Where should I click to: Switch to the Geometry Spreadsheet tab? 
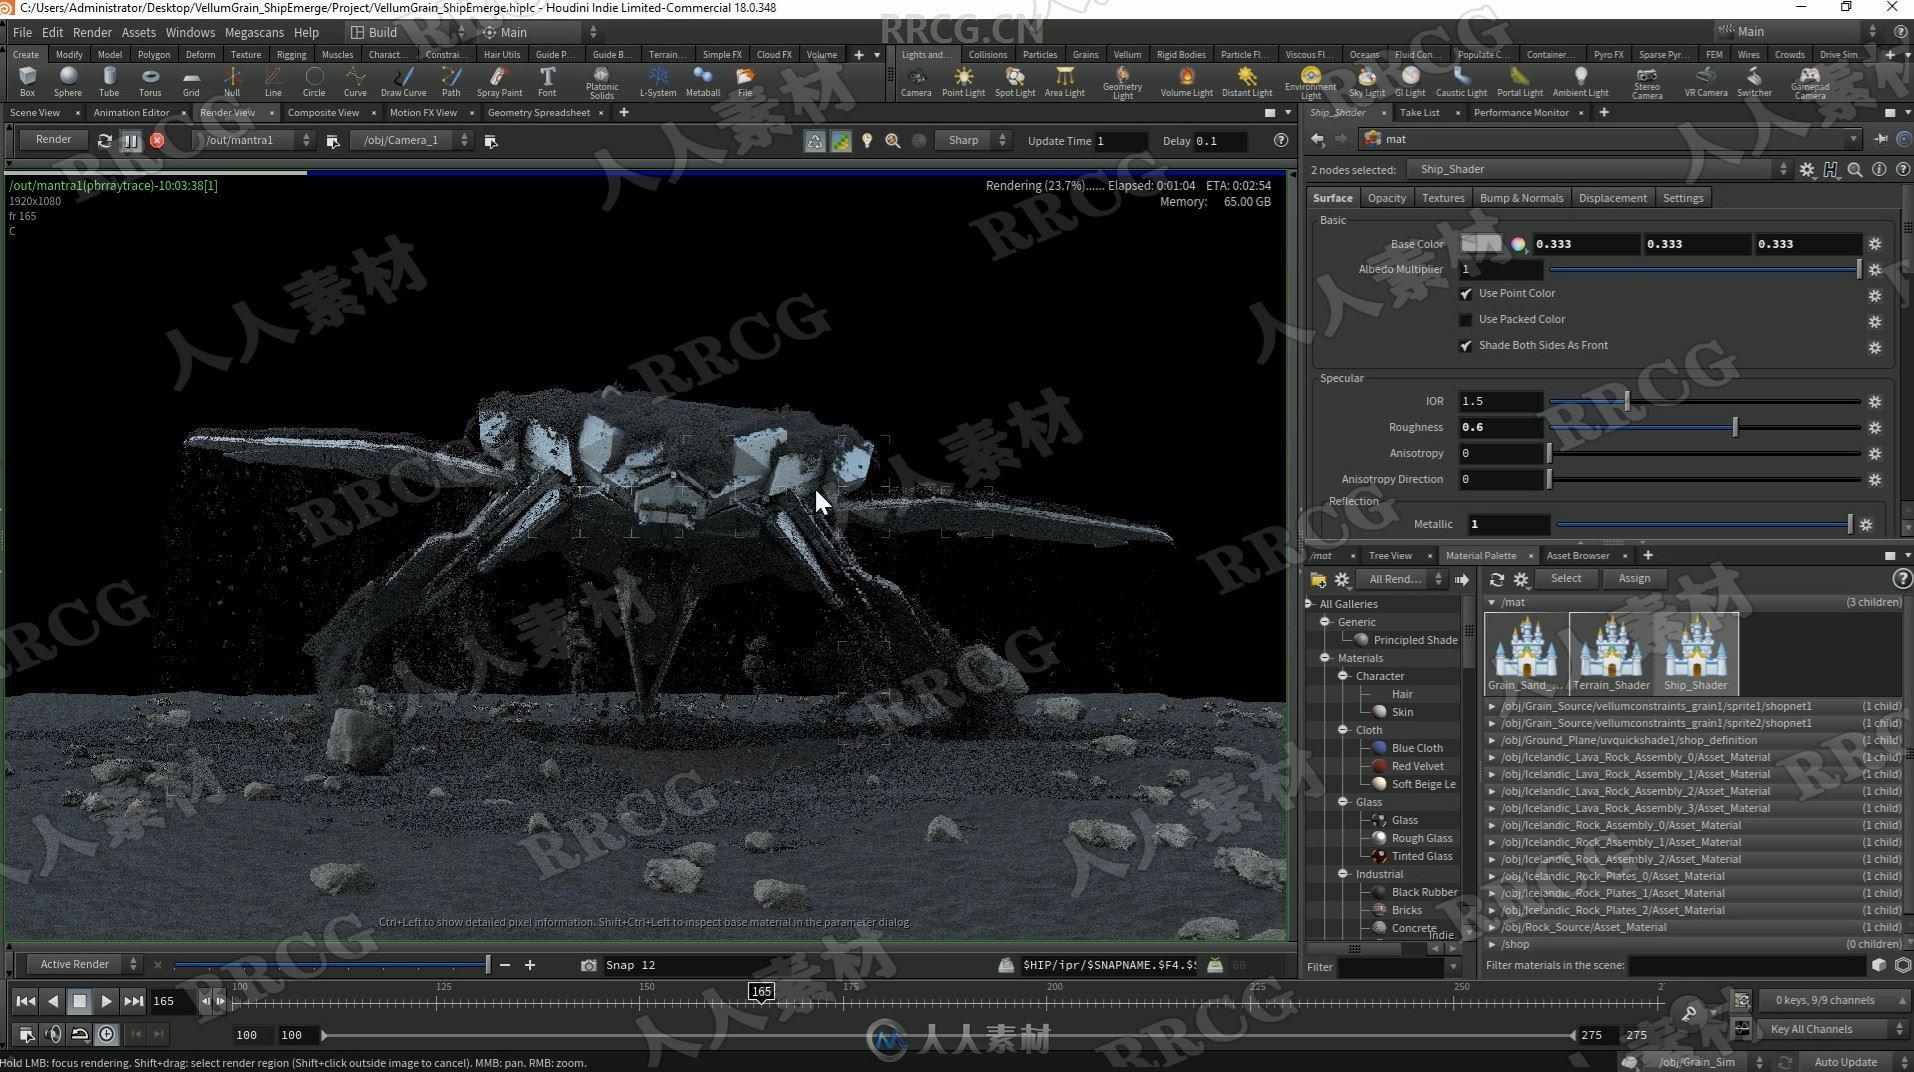538,112
